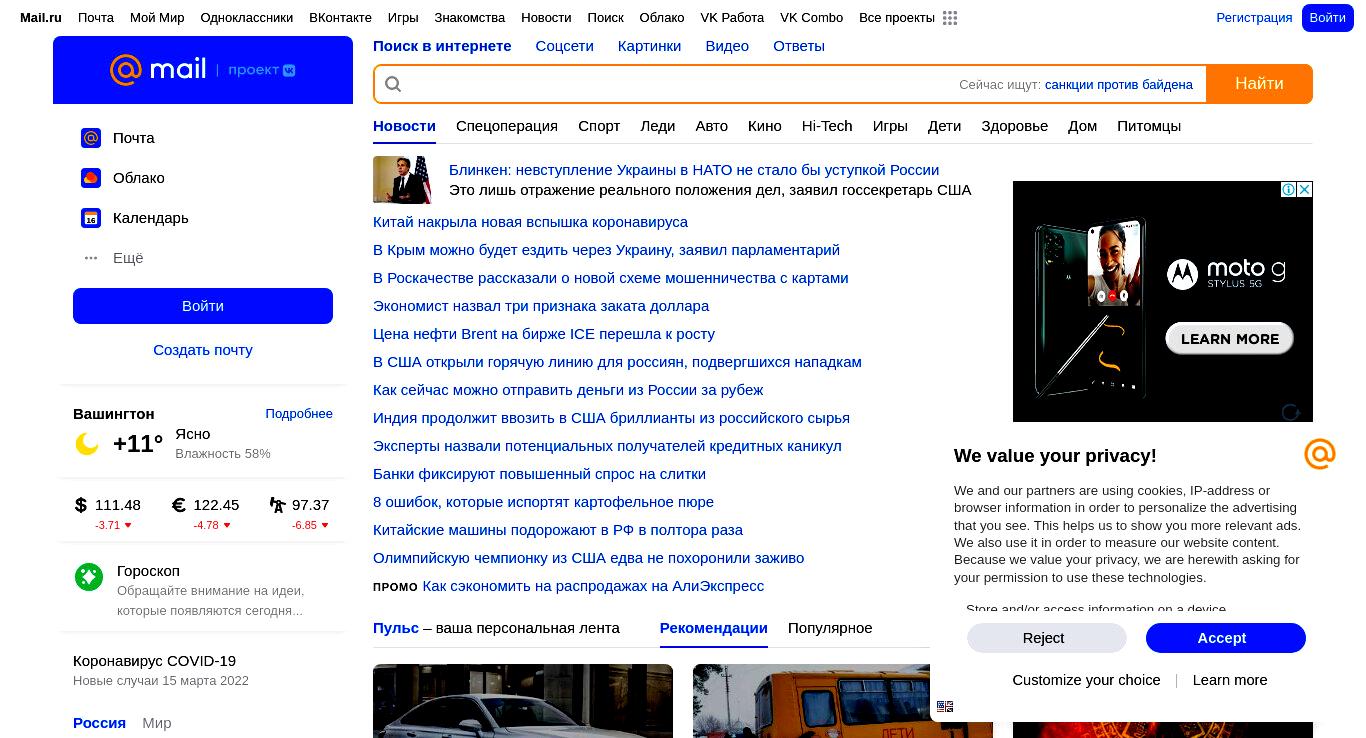1366x738 pixels.
Task: Click Learn more in privacy popup
Action: pos(1230,680)
